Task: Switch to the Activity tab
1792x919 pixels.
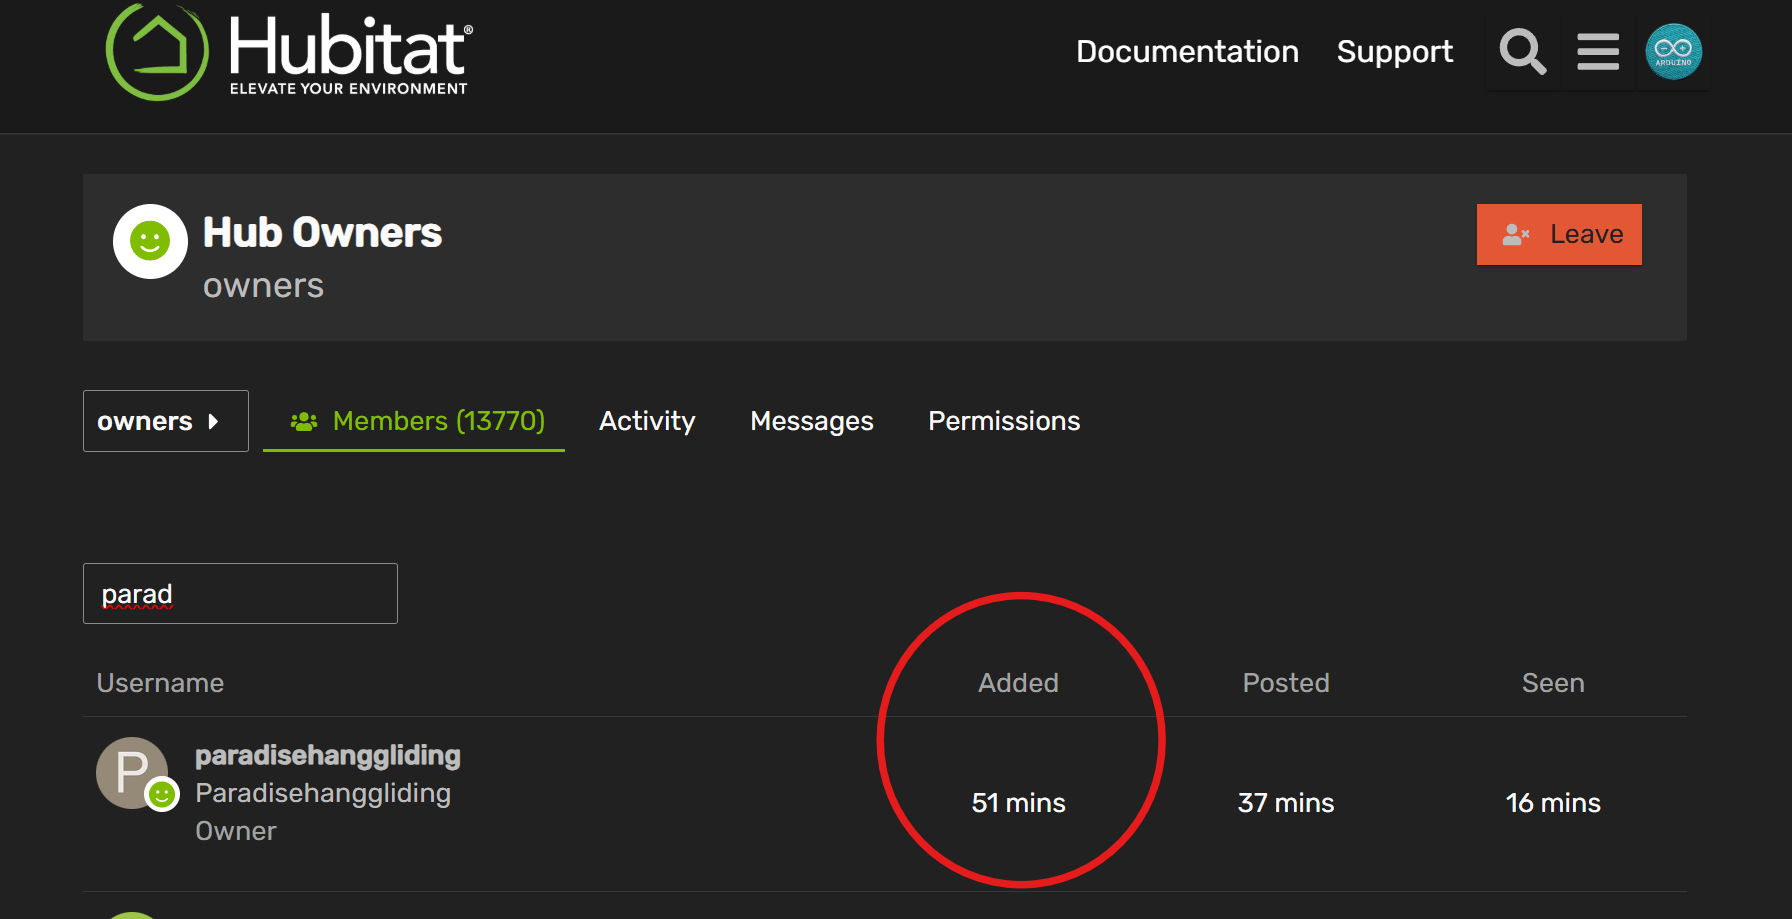Action: pos(647,421)
